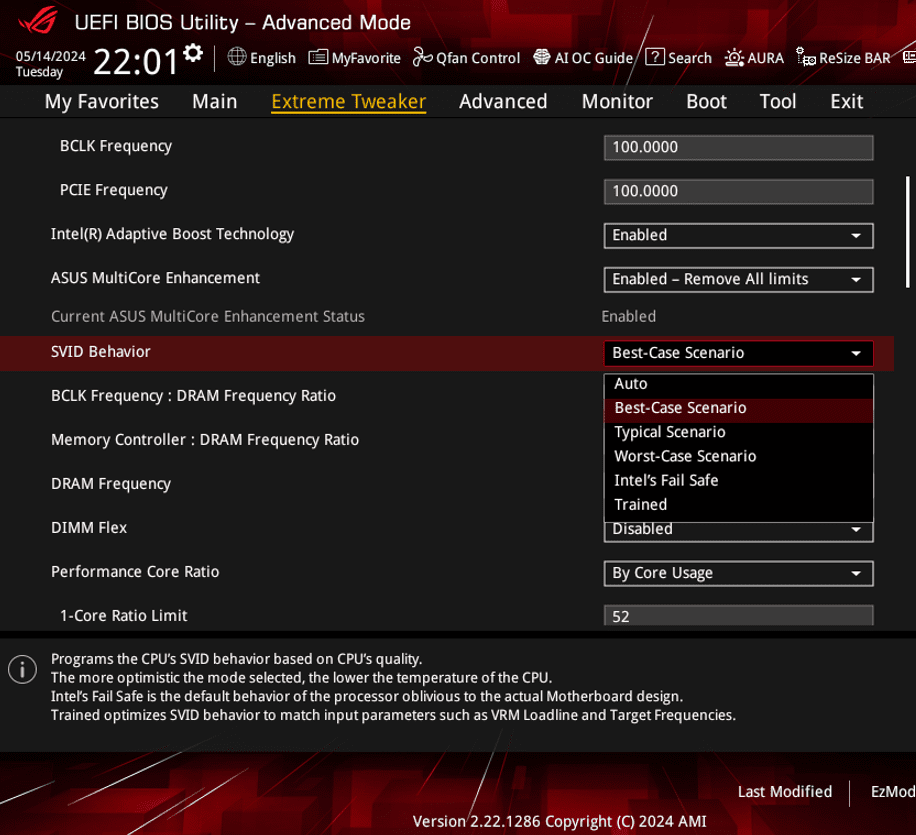The height and width of the screenshot is (835, 916).
Task: Click the MyFavorite list icon
Action: (318, 57)
